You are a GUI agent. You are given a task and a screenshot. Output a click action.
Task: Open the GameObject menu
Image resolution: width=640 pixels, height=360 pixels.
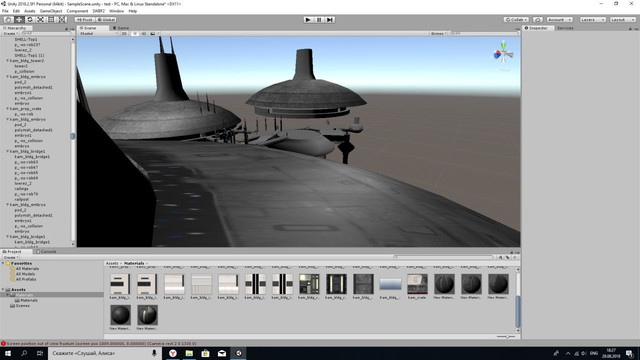tap(51, 11)
